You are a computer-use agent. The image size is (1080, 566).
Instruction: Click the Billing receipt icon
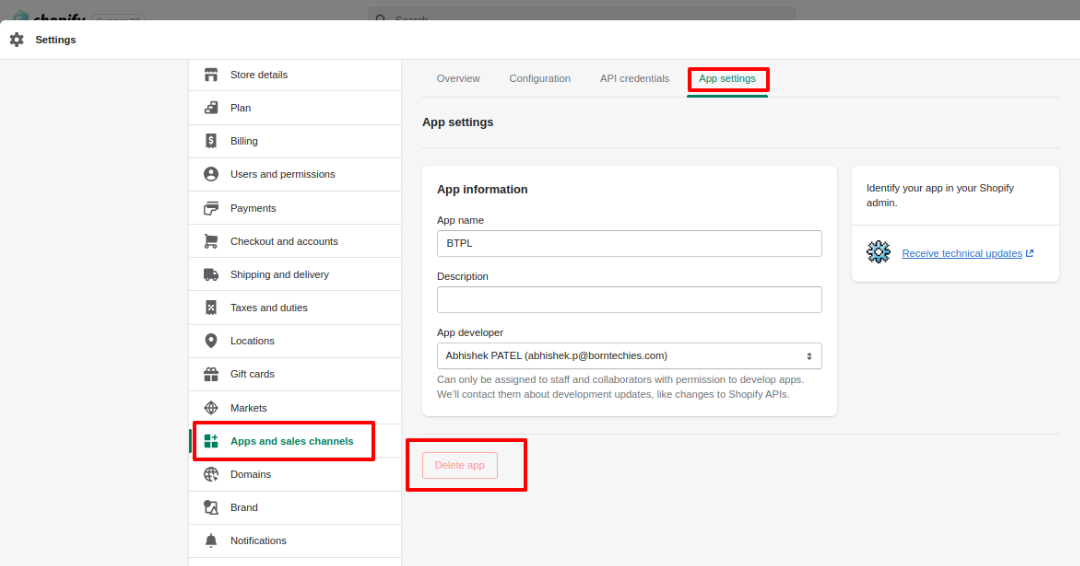pyautogui.click(x=211, y=140)
